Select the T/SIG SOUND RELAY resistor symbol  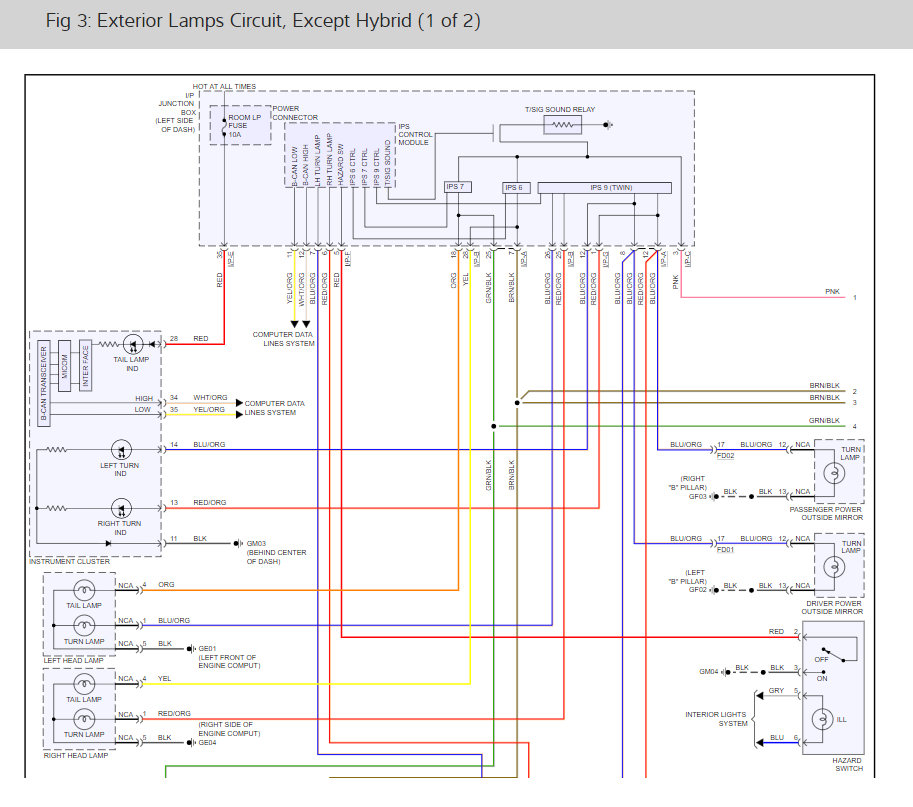click(x=562, y=125)
